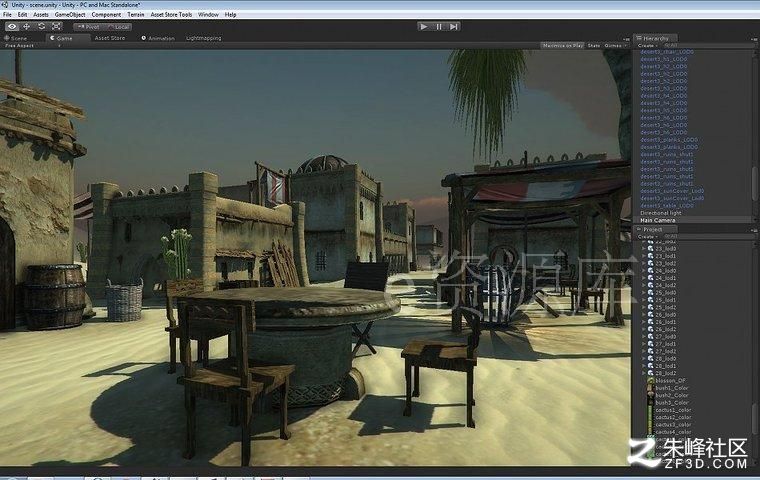Click the 27_lod0 mesh asset icon

650,336
